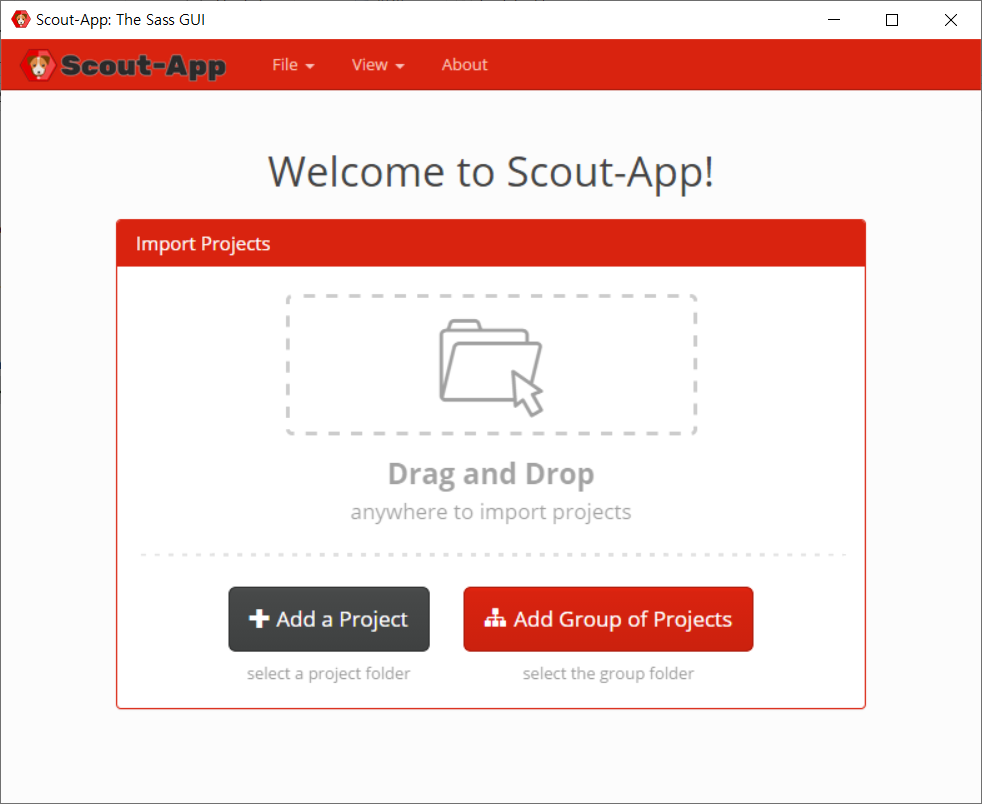Click the Import Projects panel header
The width and height of the screenshot is (982, 804).
491,244
